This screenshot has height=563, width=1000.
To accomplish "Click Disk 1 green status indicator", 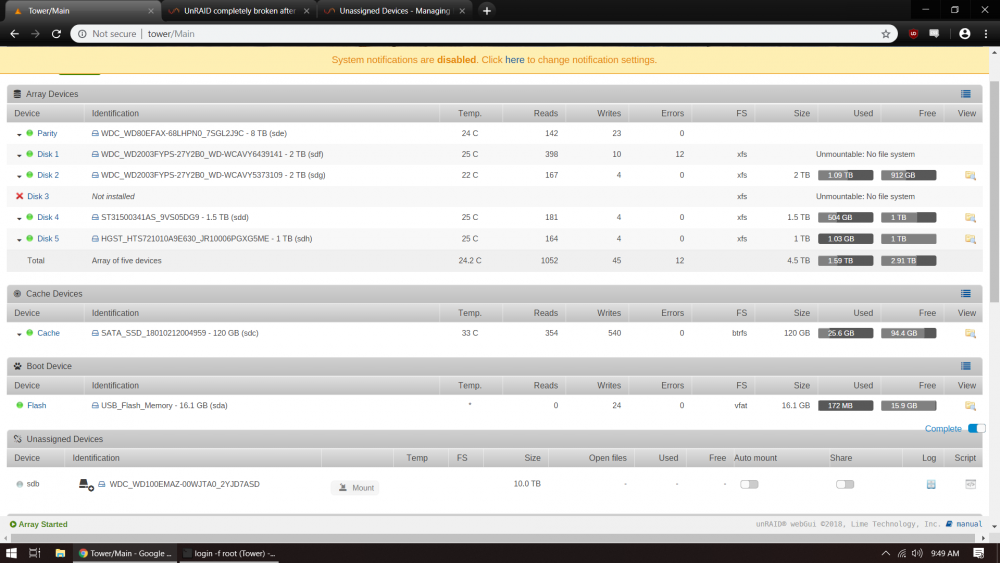I will tap(29, 154).
